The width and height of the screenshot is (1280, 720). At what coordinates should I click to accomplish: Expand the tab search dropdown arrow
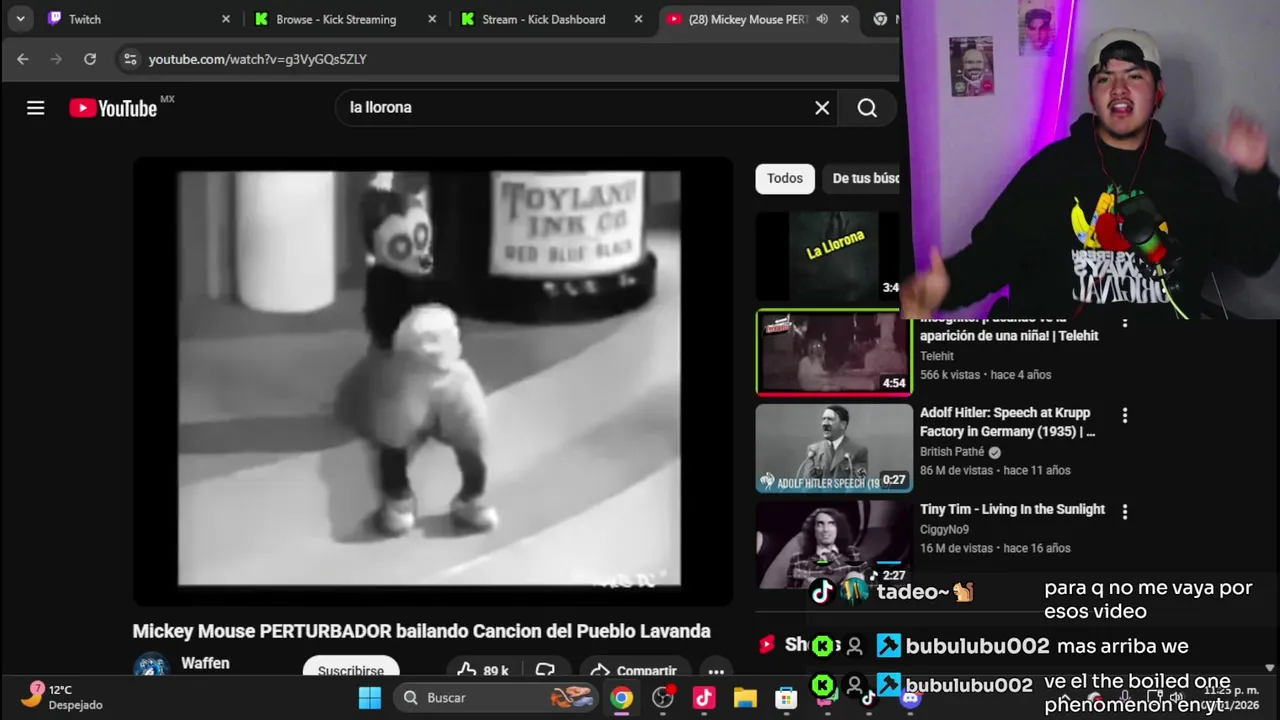[x=20, y=19]
